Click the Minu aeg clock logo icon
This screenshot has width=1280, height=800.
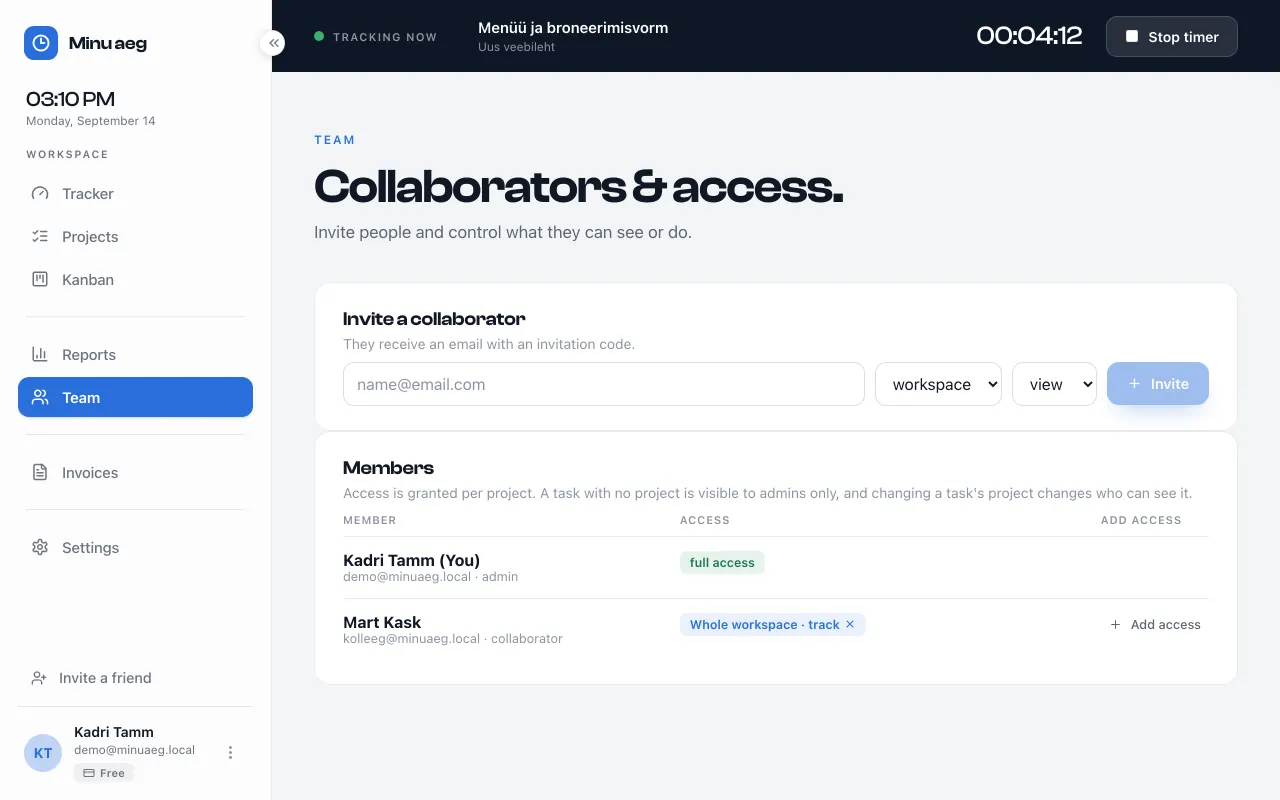coord(41,43)
